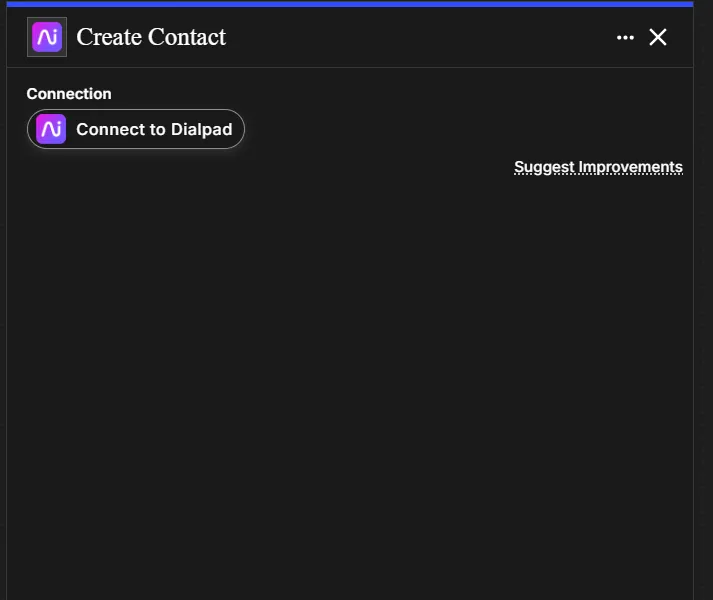Image resolution: width=713 pixels, height=600 pixels.
Task: Show step options via ellipsis icon
Action: (625, 37)
